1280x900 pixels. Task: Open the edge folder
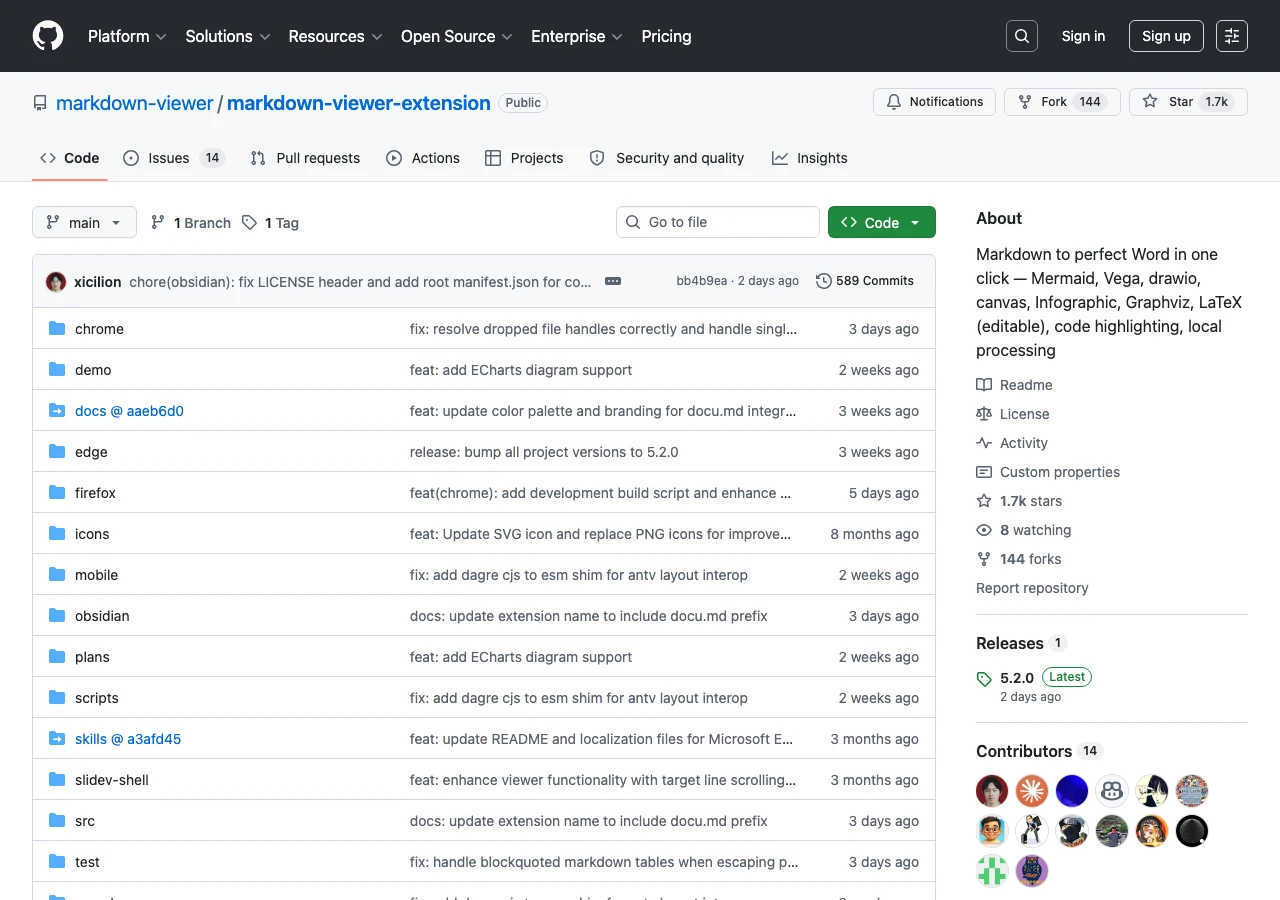click(x=91, y=452)
